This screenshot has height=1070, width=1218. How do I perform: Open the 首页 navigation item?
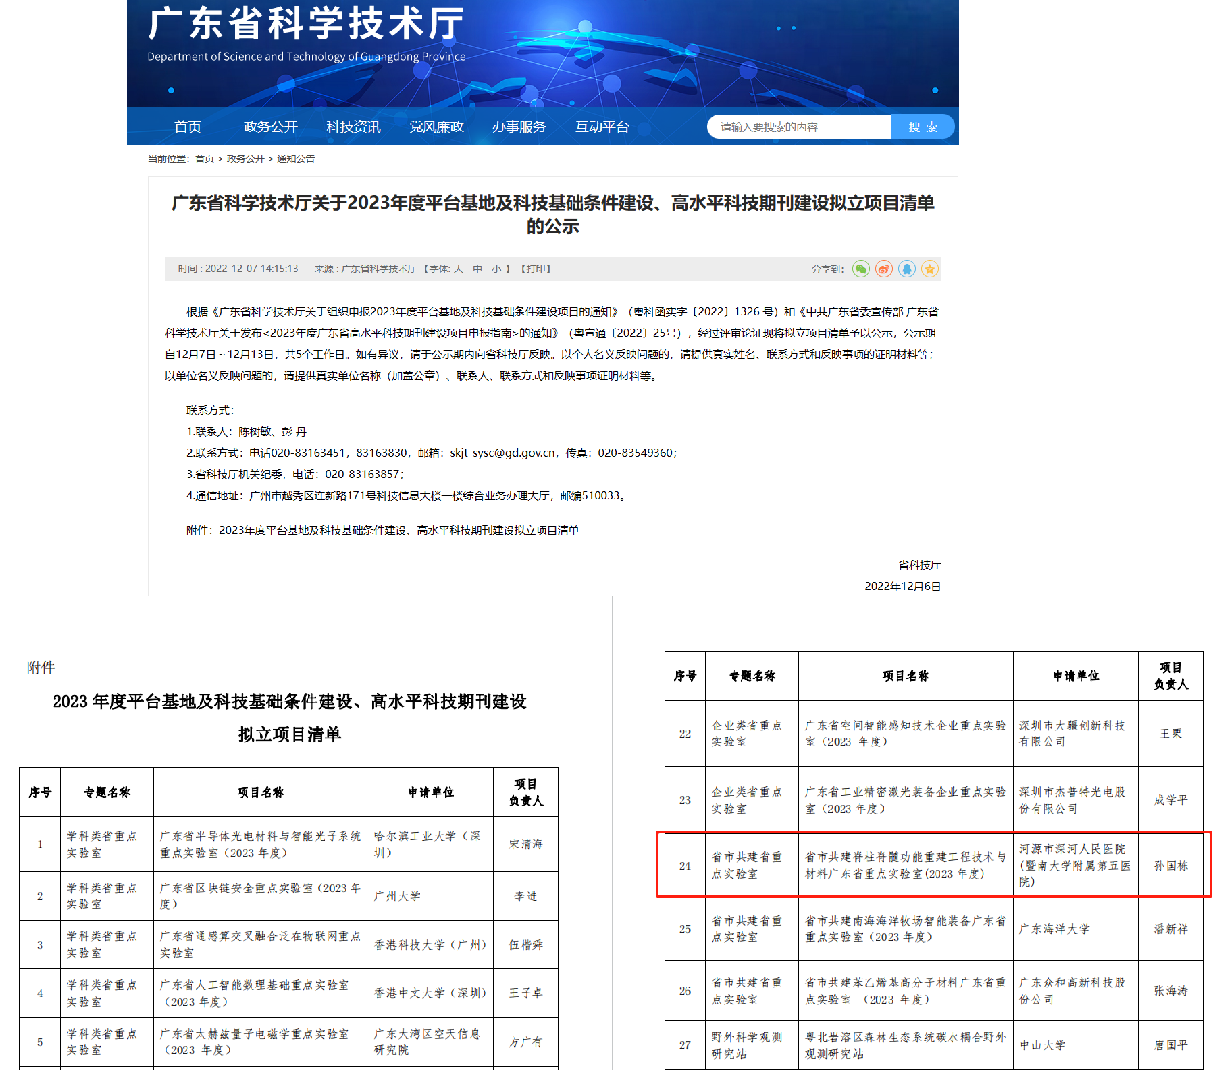(188, 127)
